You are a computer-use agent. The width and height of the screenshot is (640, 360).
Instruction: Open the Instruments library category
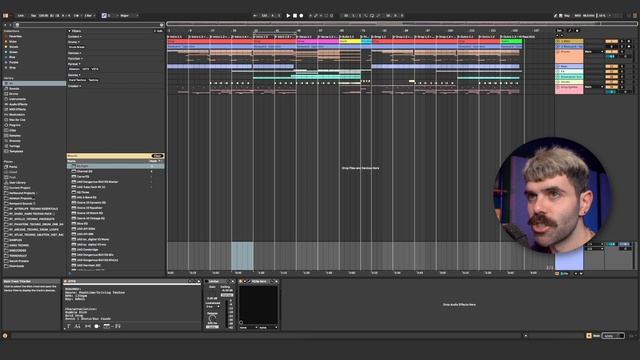17,99
